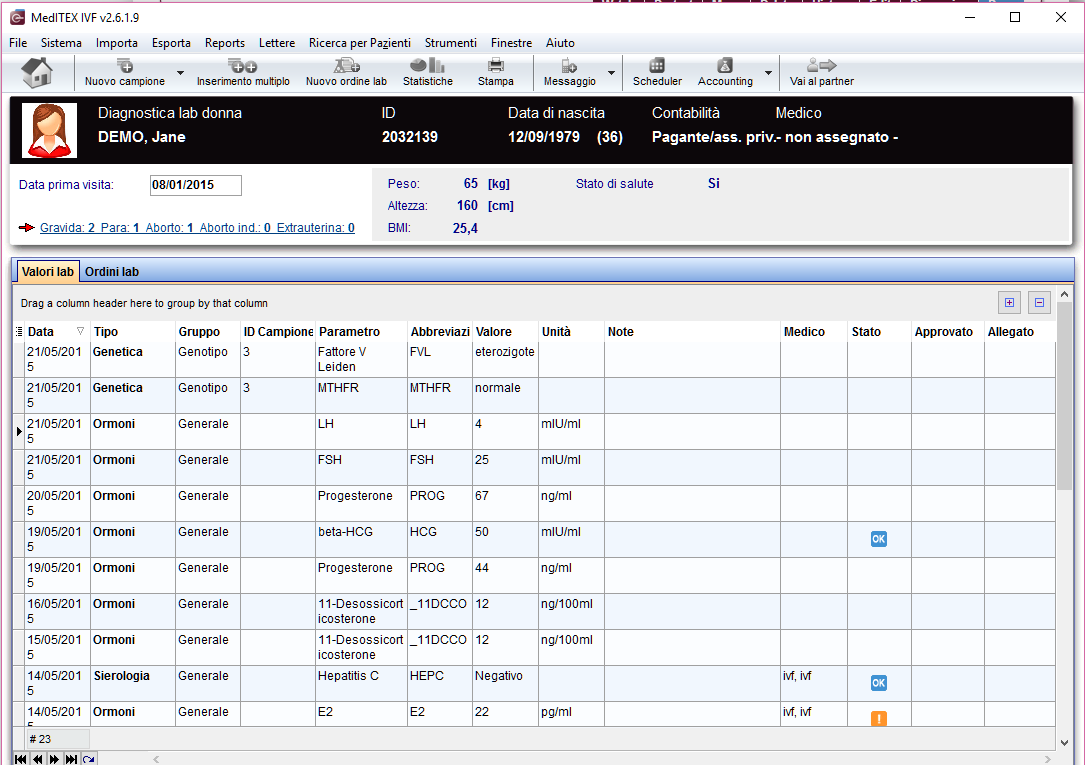Open the Home house icon
This screenshot has height=765, width=1085.
pos(37,73)
